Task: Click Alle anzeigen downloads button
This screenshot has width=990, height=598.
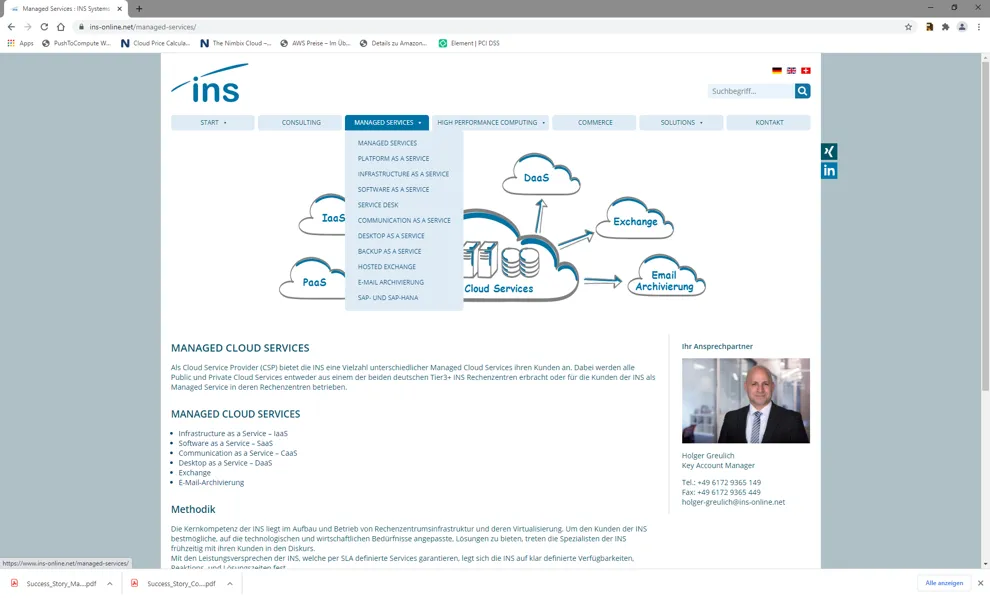Action: 944,583
